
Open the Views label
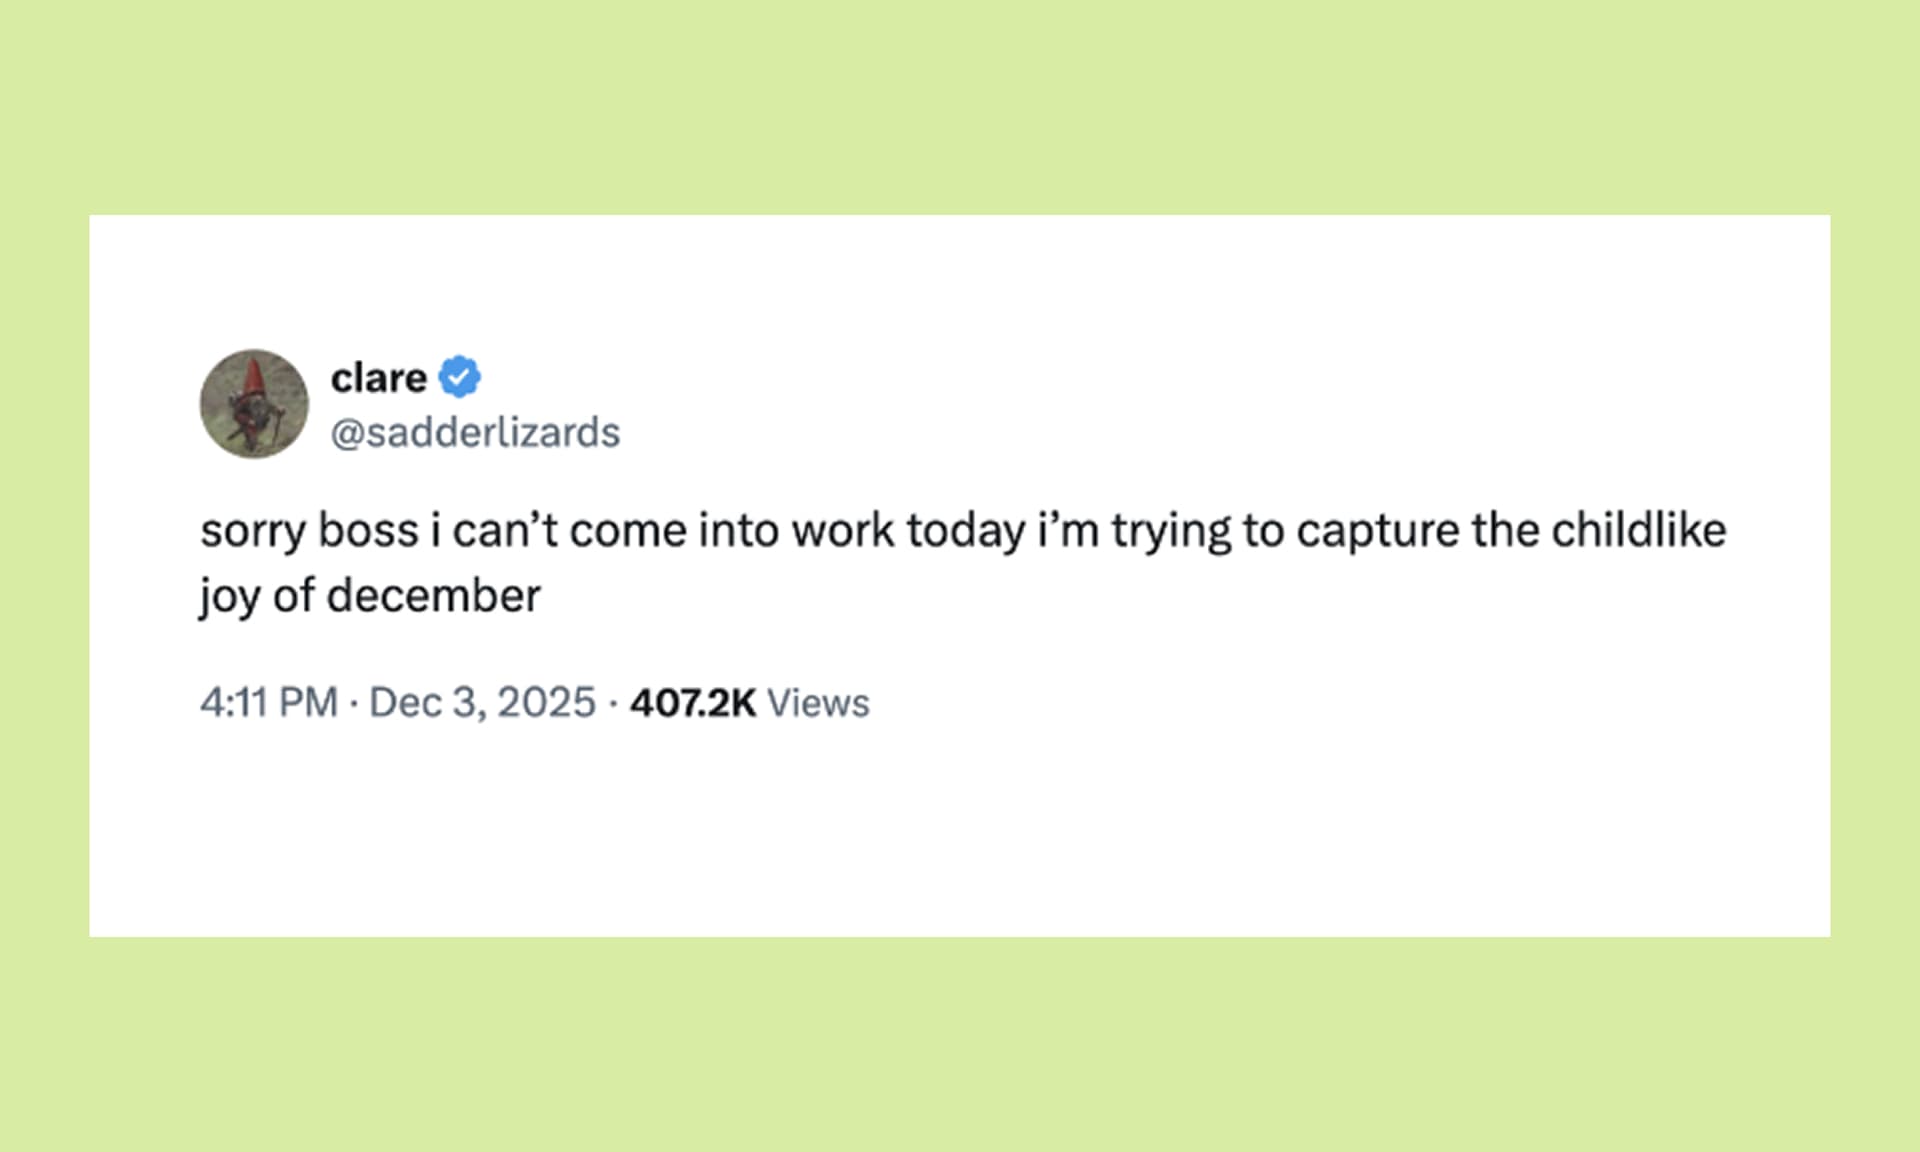click(x=818, y=703)
